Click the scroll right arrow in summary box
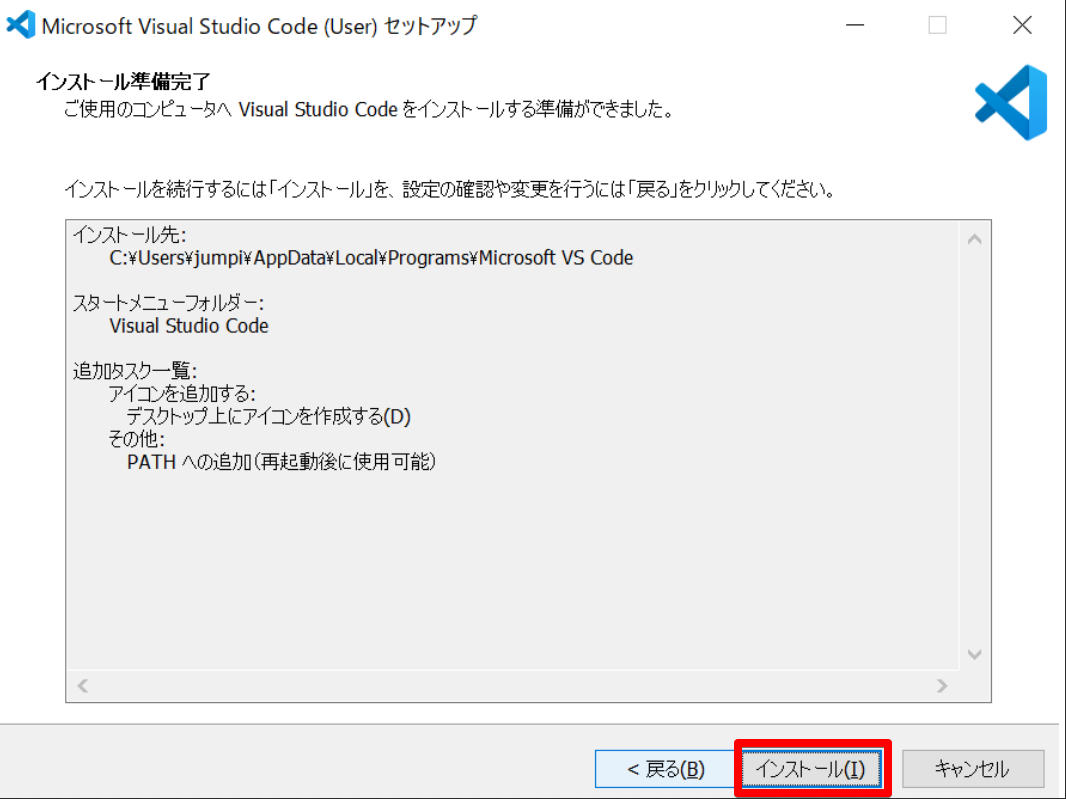This screenshot has height=799, width=1066. point(942,685)
